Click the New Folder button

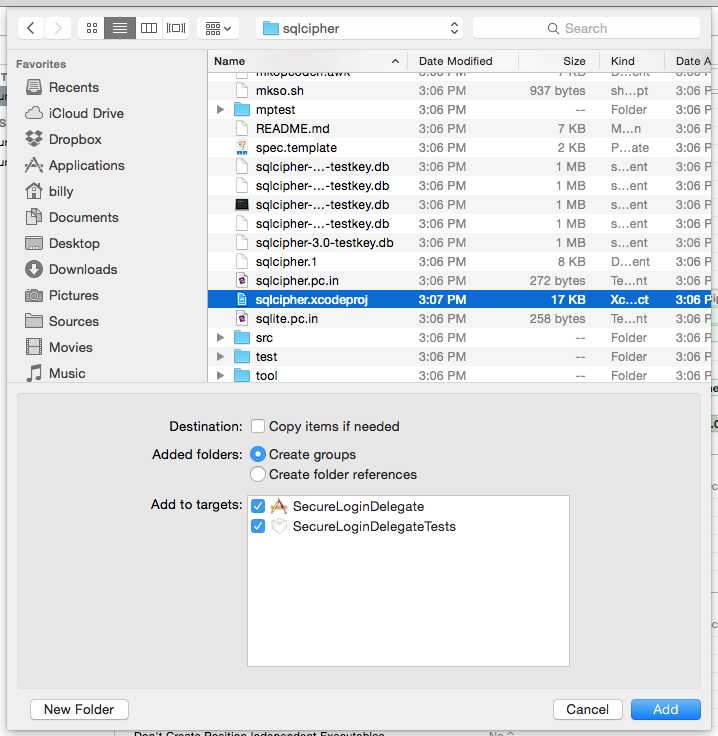79,709
